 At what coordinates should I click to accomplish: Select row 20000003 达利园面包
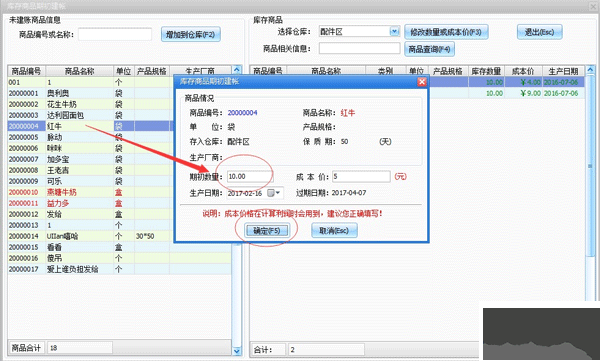[119, 115]
